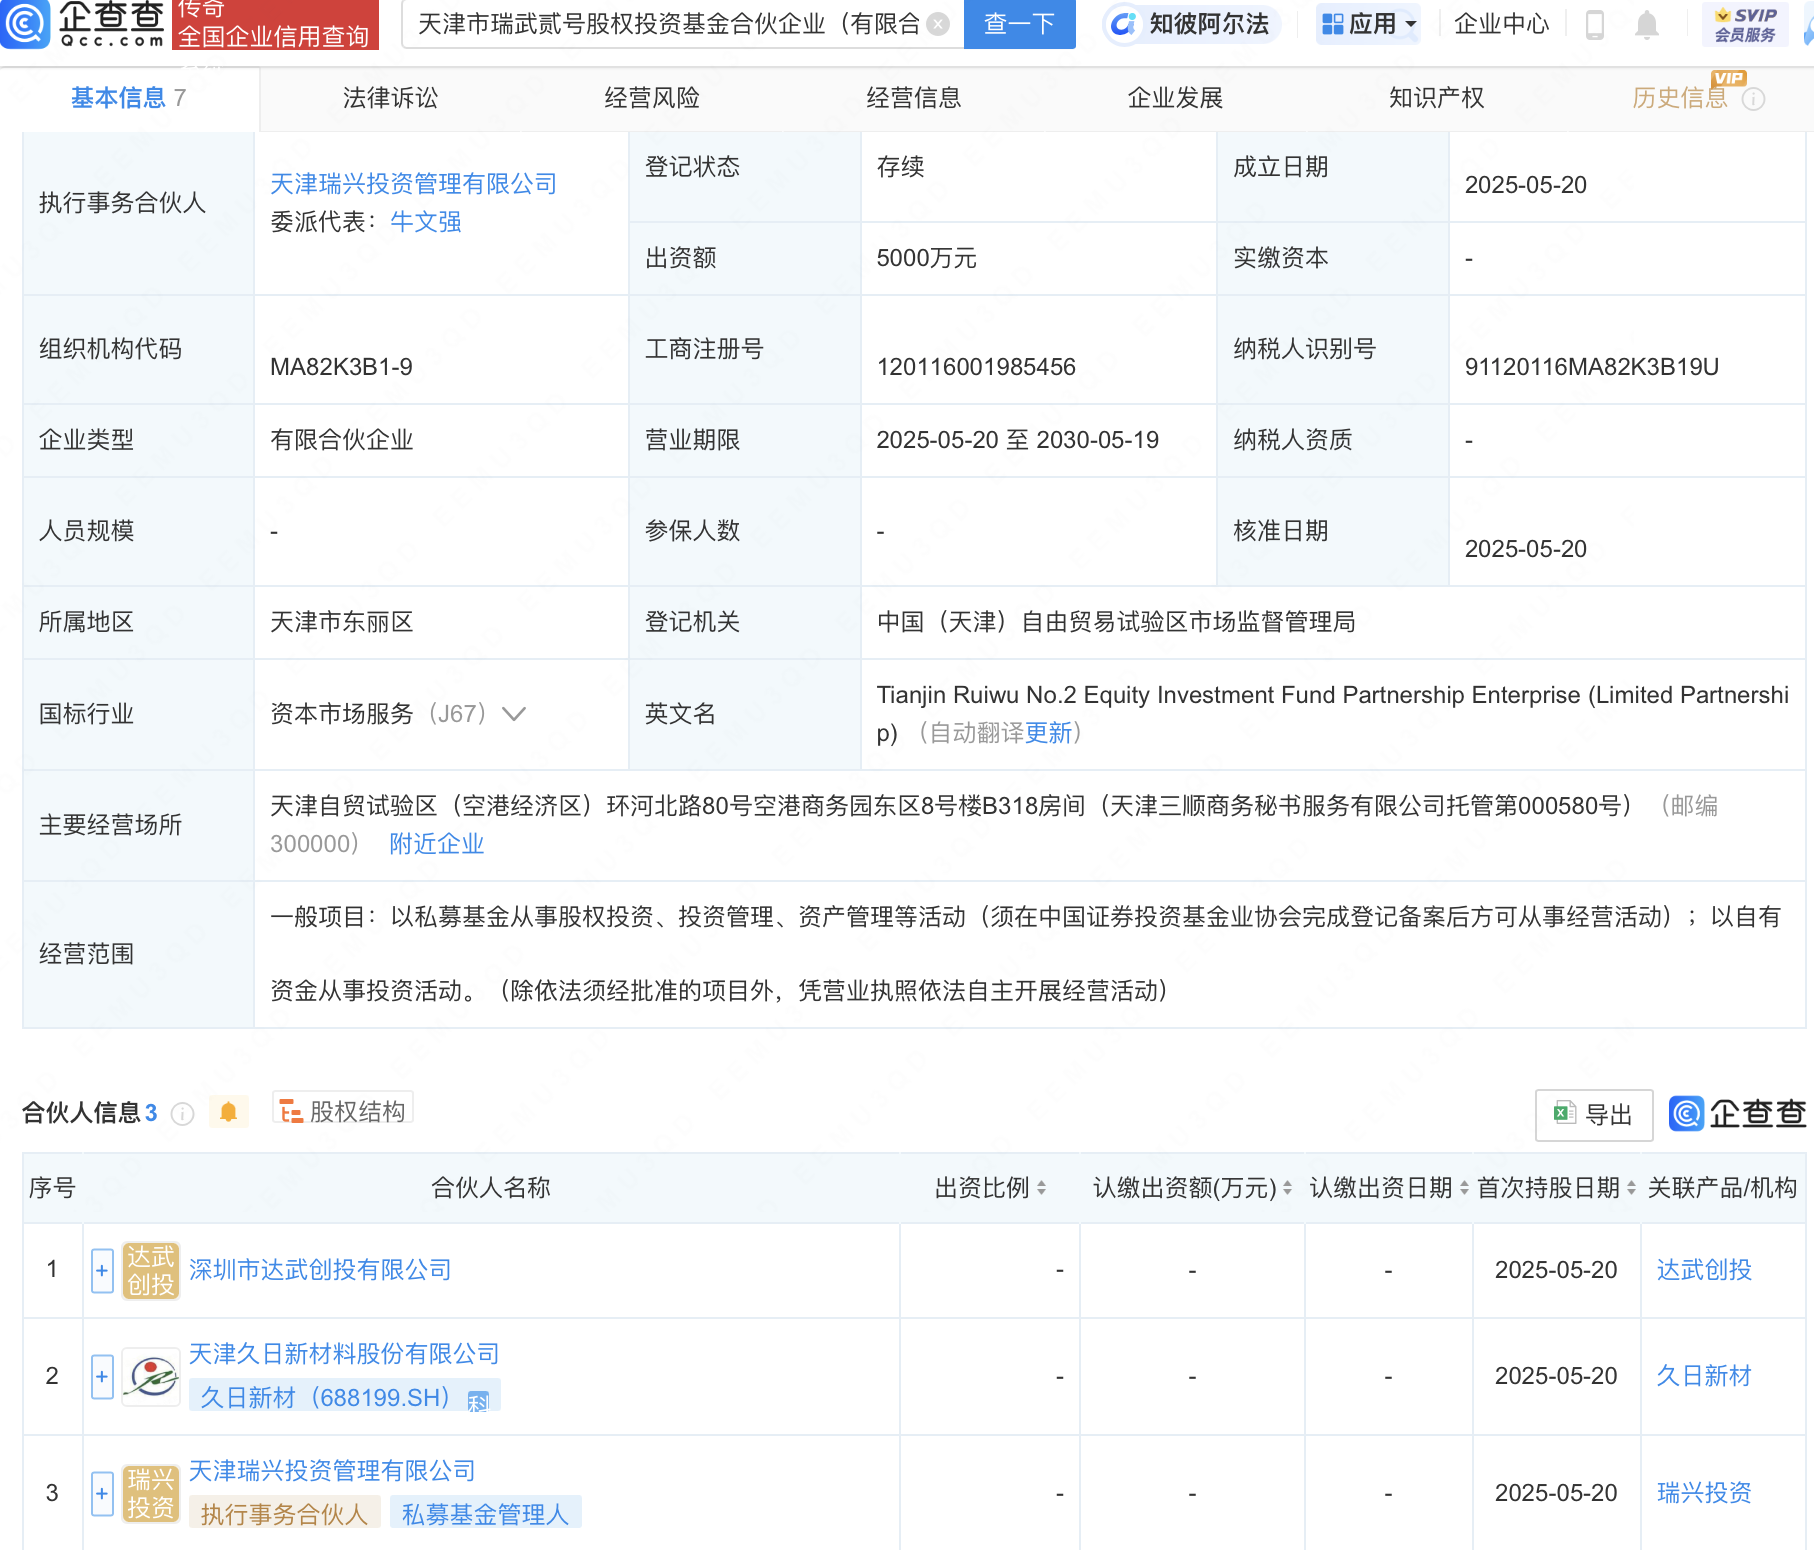This screenshot has height=1550, width=1814.
Task: Open related product 瑞兴投资
Action: [1704, 1493]
